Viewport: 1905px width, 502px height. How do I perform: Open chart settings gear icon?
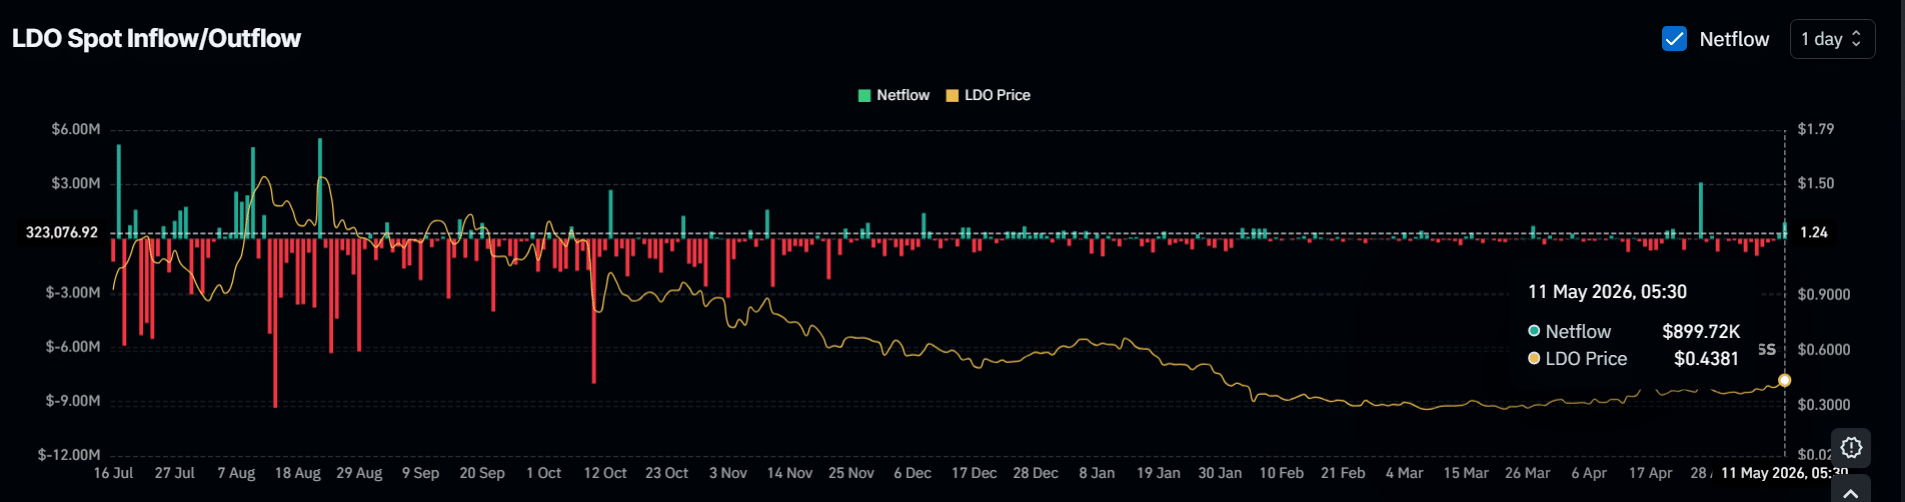point(1851,447)
